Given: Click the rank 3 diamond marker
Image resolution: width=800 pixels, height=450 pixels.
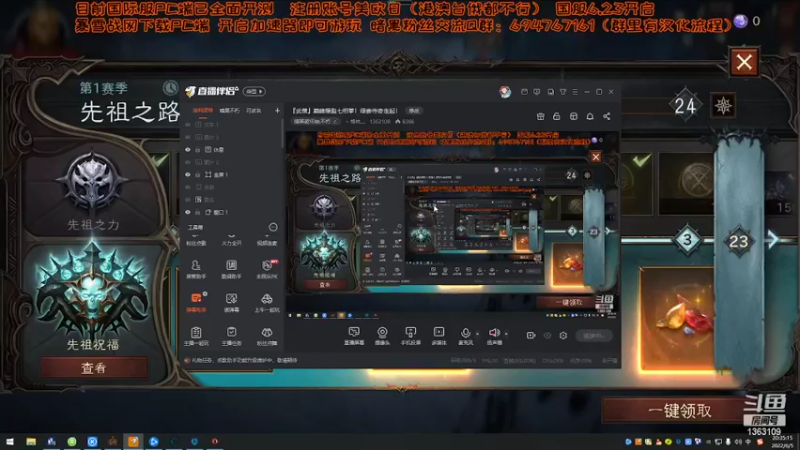Looking at the screenshot, I should coord(687,240).
